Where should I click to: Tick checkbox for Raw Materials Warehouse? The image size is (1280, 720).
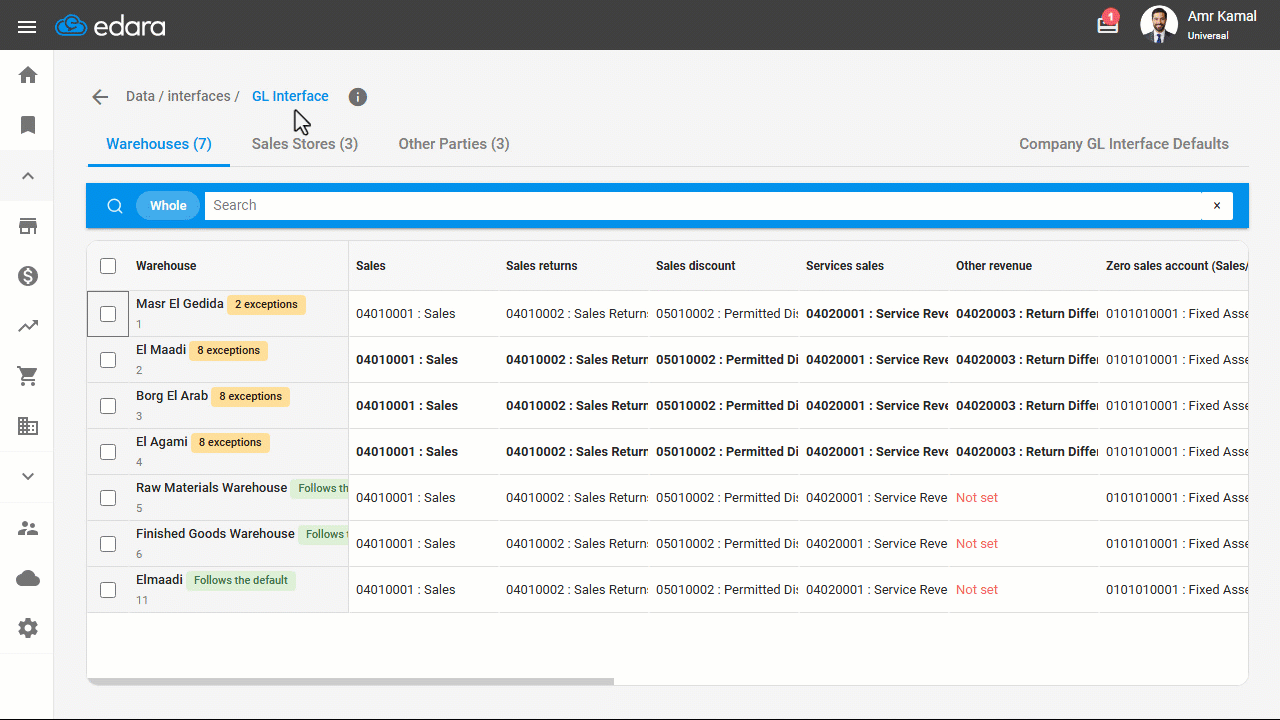click(108, 498)
